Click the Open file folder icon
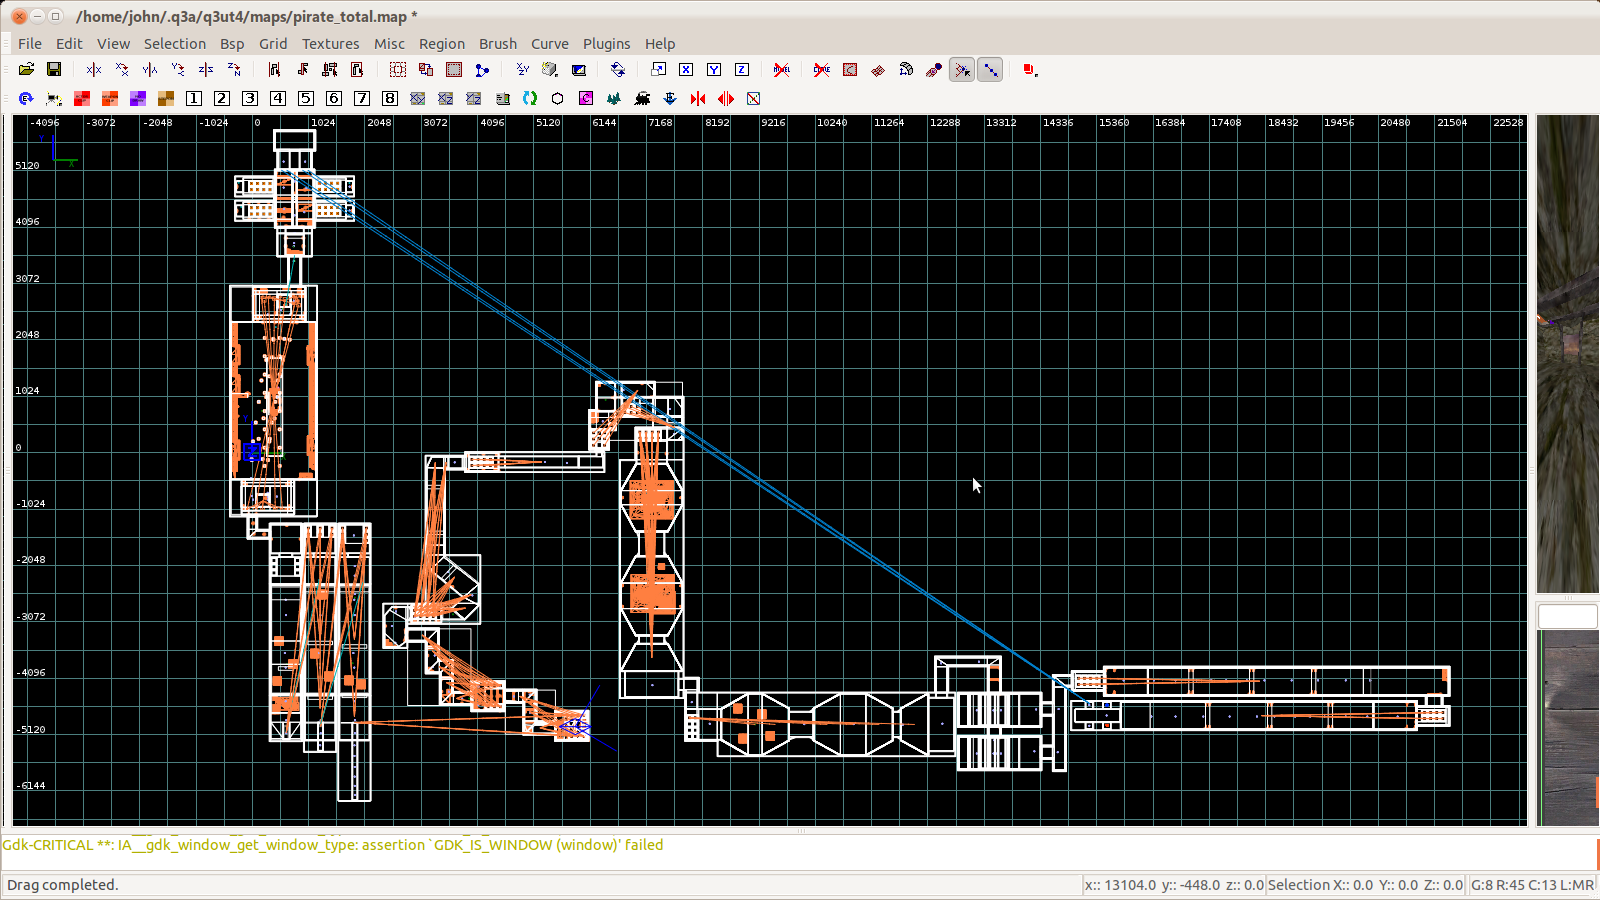This screenshot has width=1600, height=900. coord(26,70)
